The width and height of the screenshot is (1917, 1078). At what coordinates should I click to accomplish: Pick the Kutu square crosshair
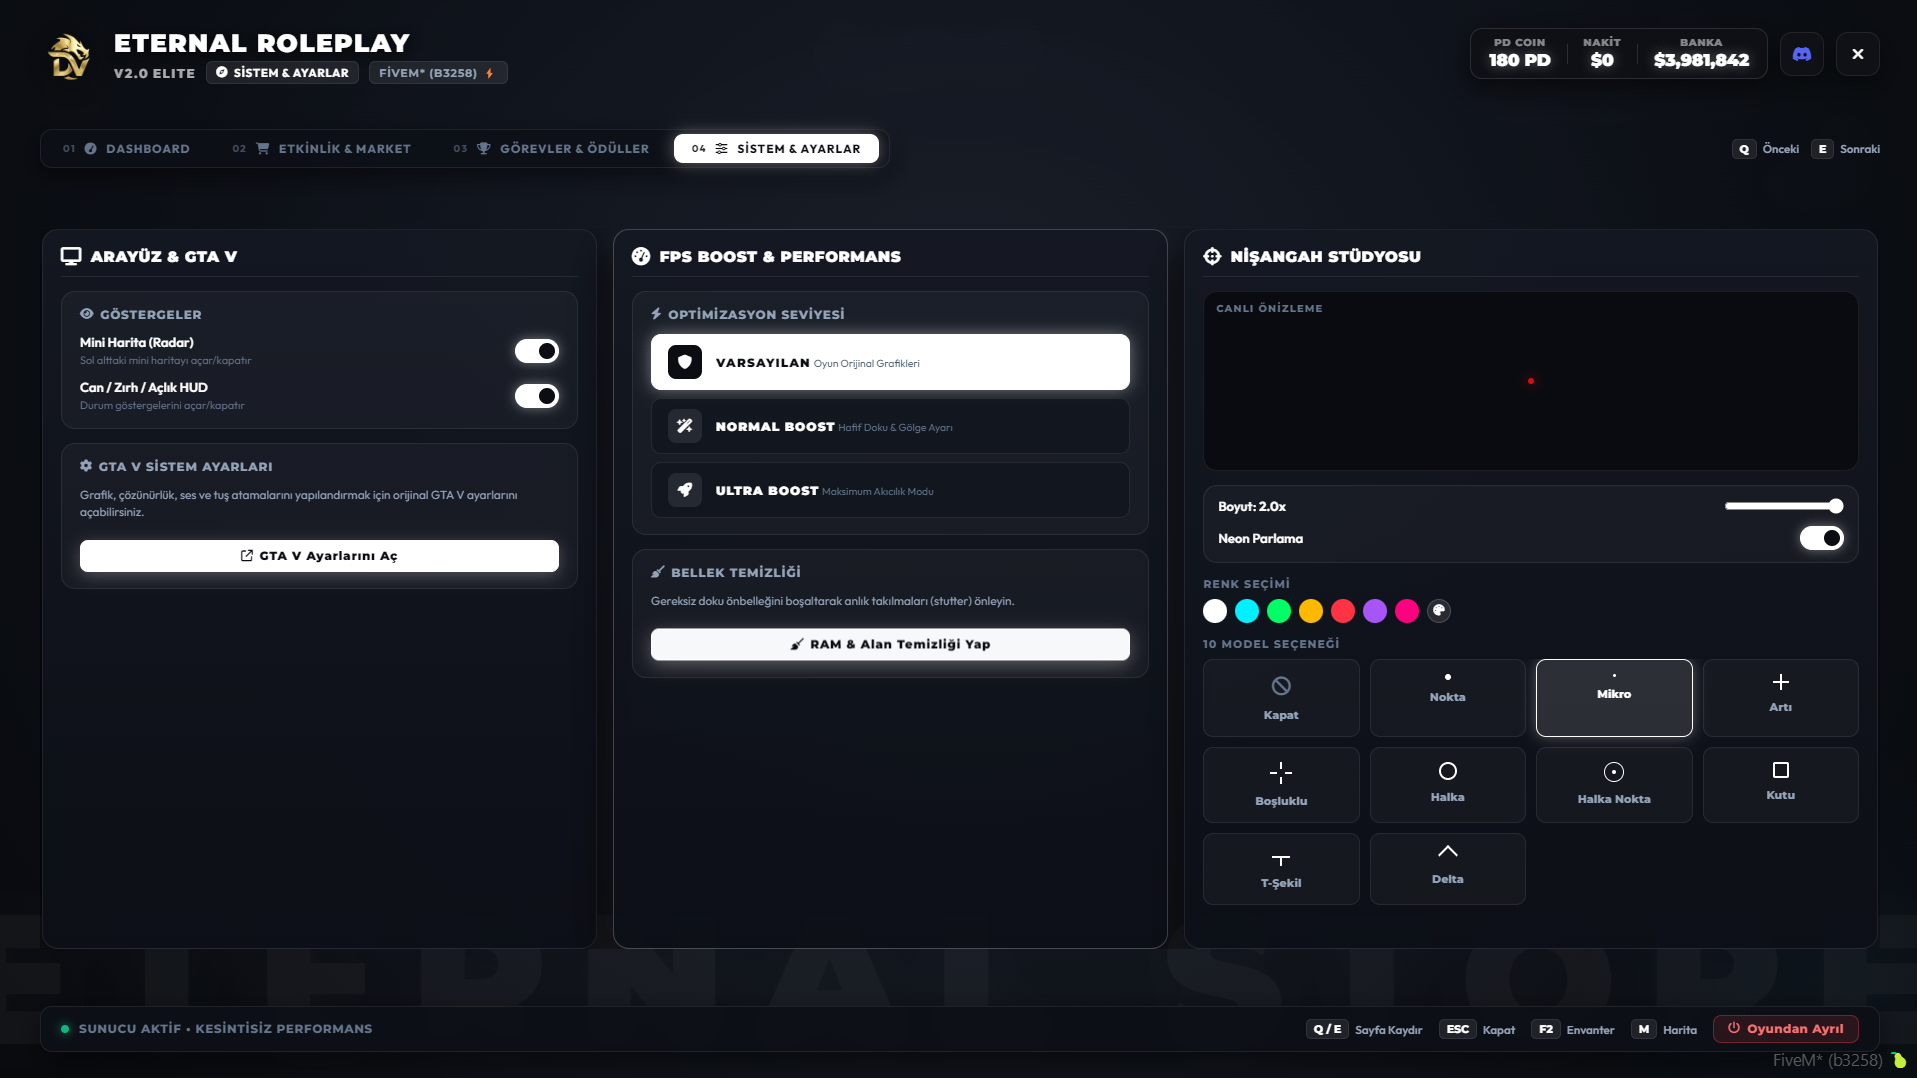coord(1780,784)
